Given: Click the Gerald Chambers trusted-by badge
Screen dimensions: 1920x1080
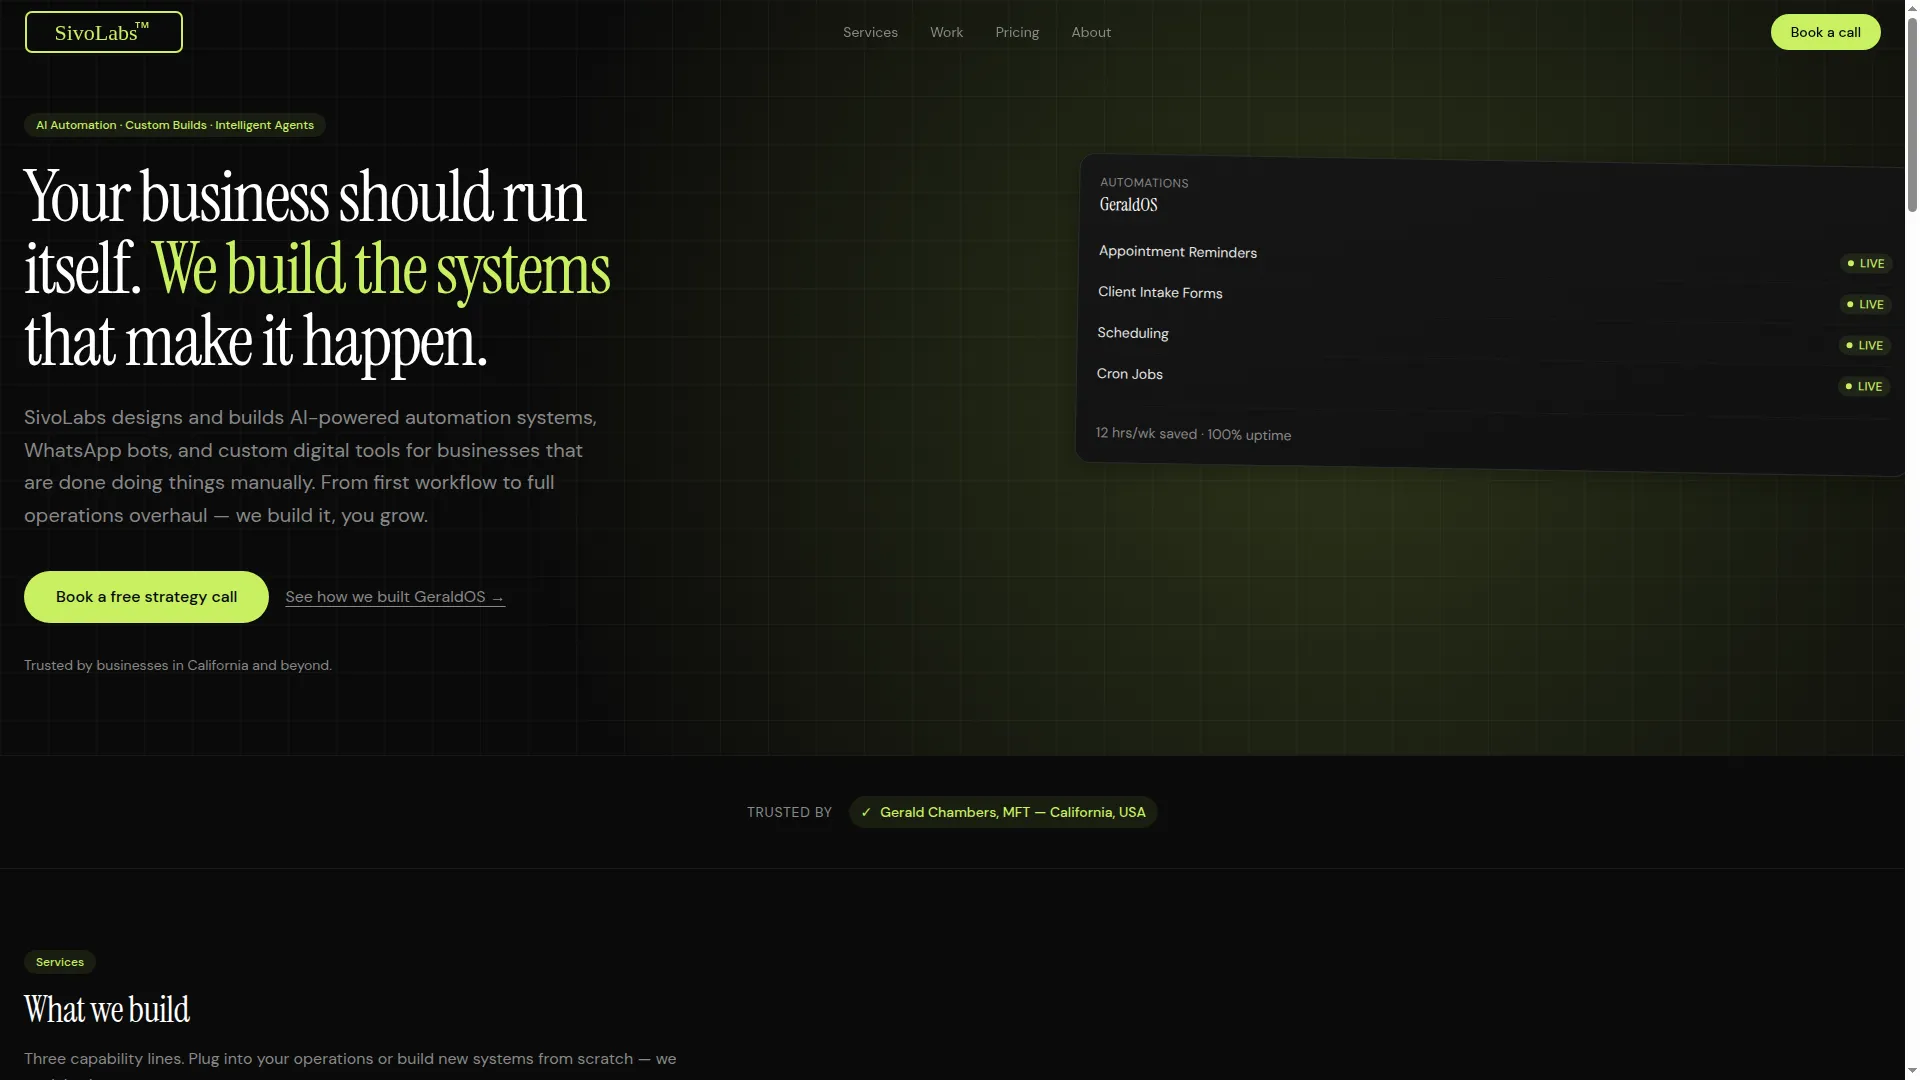Looking at the screenshot, I should [x=1003, y=812].
